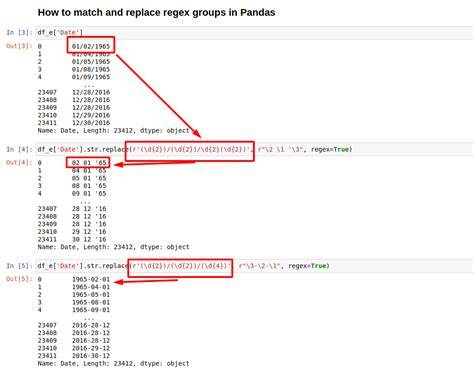
Task: Click "28 12 '16" in row 23408 of Out[4]
Action: 89,216
